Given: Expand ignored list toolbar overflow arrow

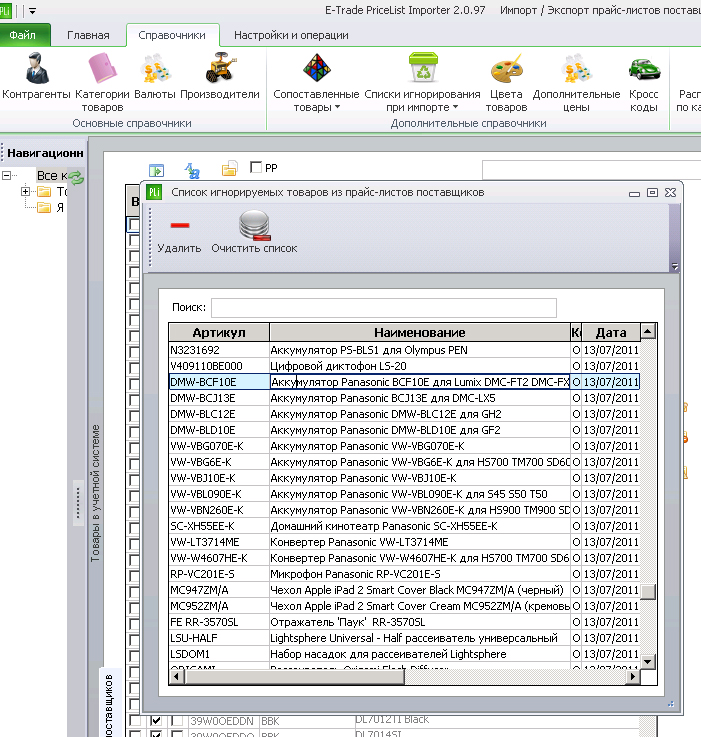Looking at the screenshot, I should [x=675, y=266].
